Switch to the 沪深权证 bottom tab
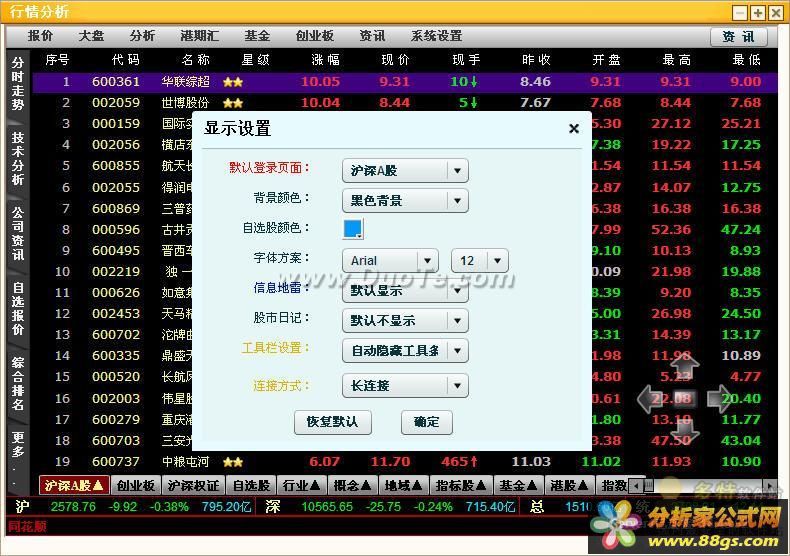The height and width of the screenshot is (556, 790). 193,485
